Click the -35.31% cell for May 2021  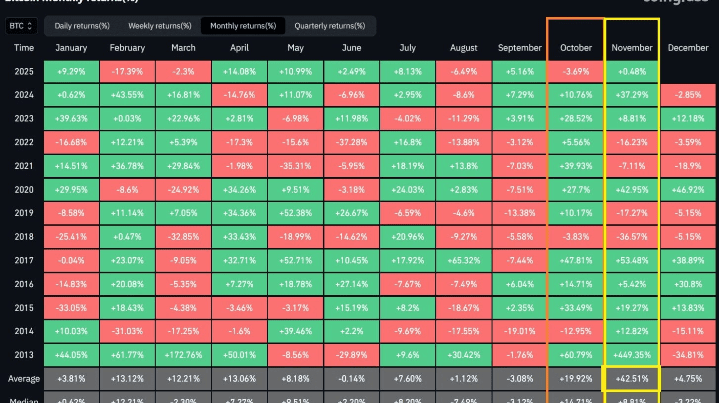[x=295, y=166]
